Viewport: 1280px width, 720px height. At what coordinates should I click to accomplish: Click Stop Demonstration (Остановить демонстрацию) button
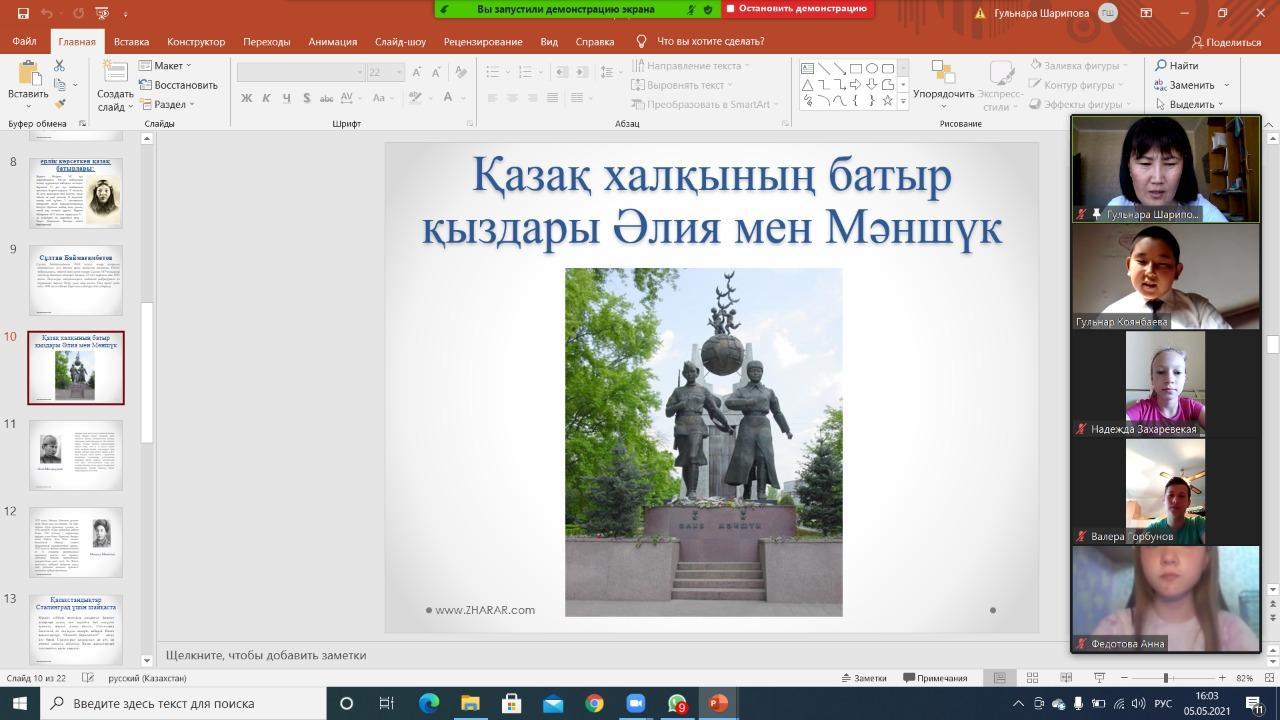pyautogui.click(x=797, y=9)
